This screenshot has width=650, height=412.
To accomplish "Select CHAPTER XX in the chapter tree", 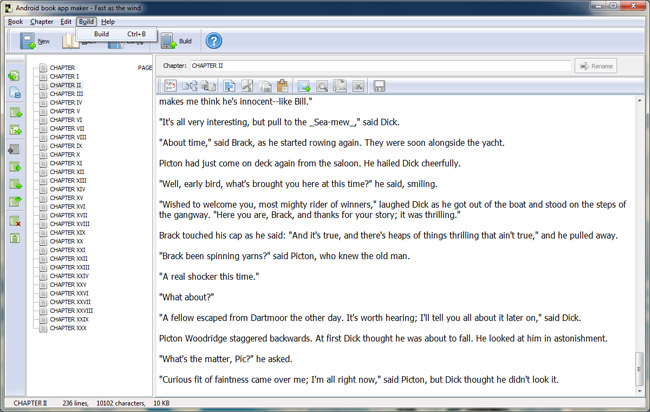I will pyautogui.click(x=66, y=241).
